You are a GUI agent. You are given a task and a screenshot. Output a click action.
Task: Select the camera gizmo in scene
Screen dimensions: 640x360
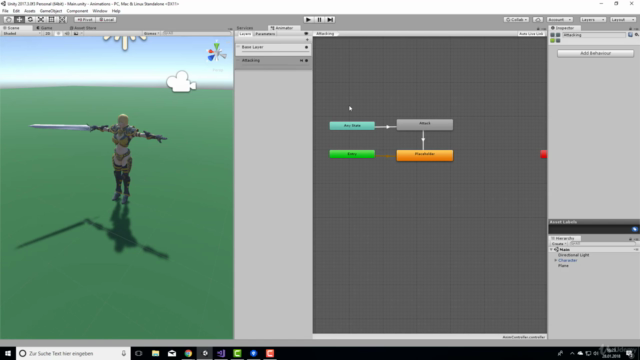coord(181,82)
